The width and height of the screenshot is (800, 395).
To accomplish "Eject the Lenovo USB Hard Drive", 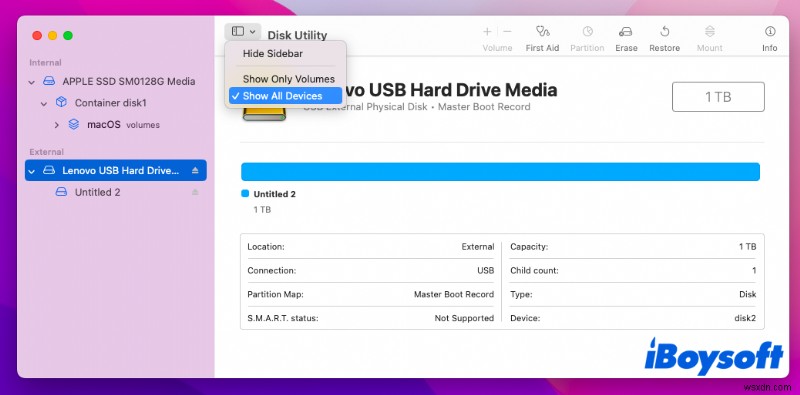I will pos(195,170).
